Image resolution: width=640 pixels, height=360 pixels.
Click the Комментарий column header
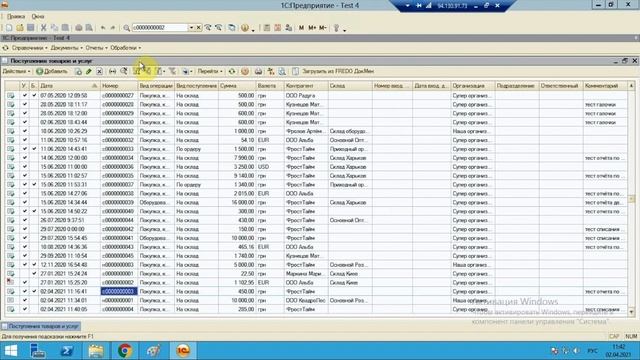click(605, 86)
